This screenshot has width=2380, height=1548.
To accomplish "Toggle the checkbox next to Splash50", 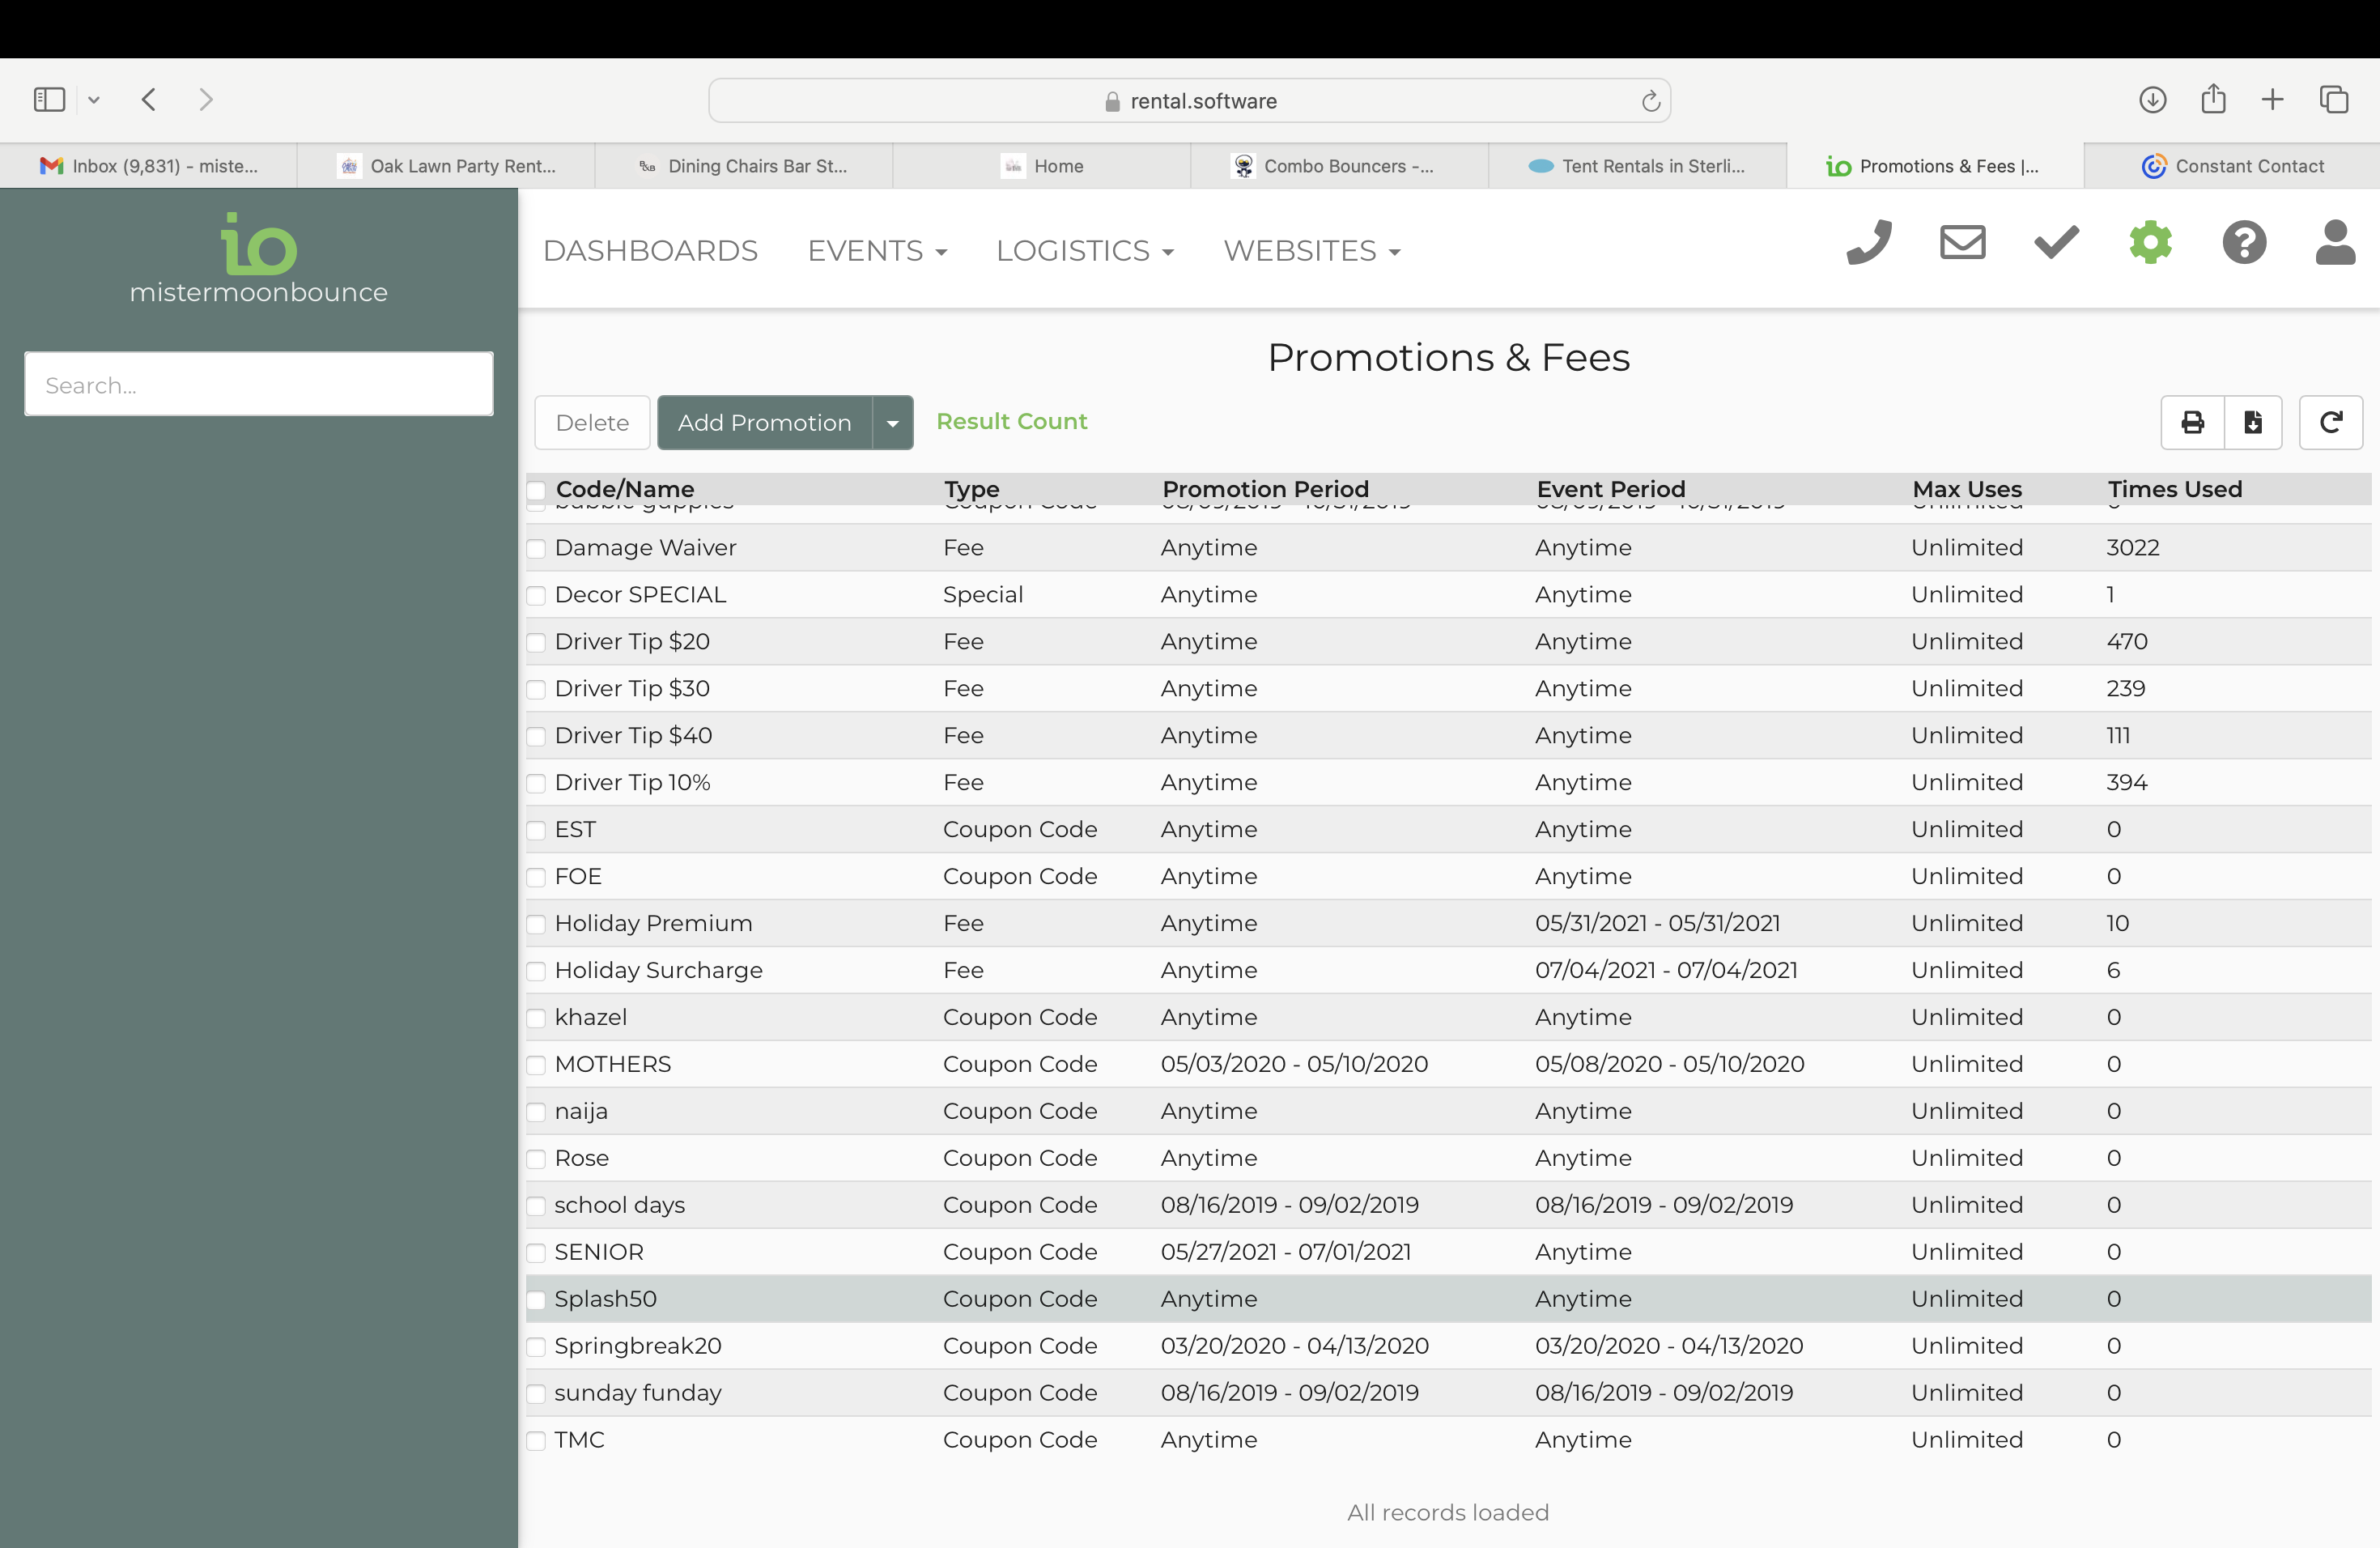I will coord(538,1298).
